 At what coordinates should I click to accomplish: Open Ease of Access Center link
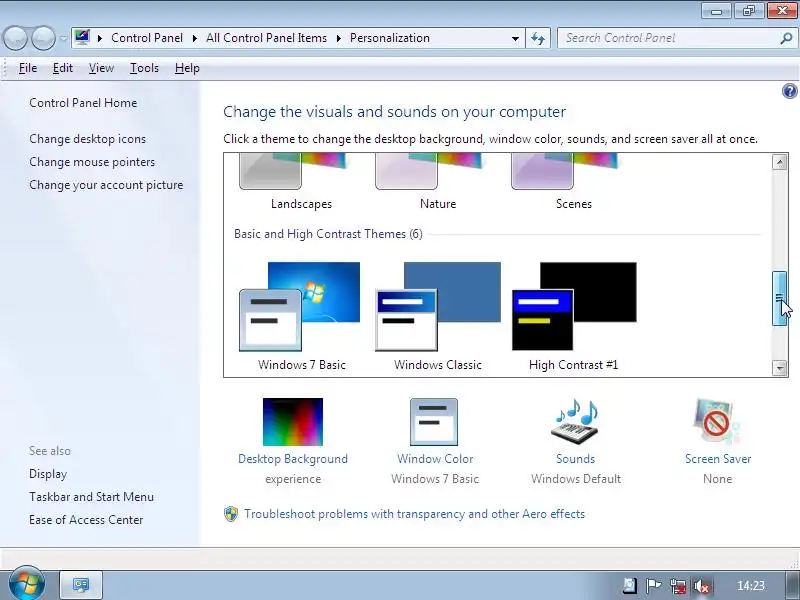(86, 519)
